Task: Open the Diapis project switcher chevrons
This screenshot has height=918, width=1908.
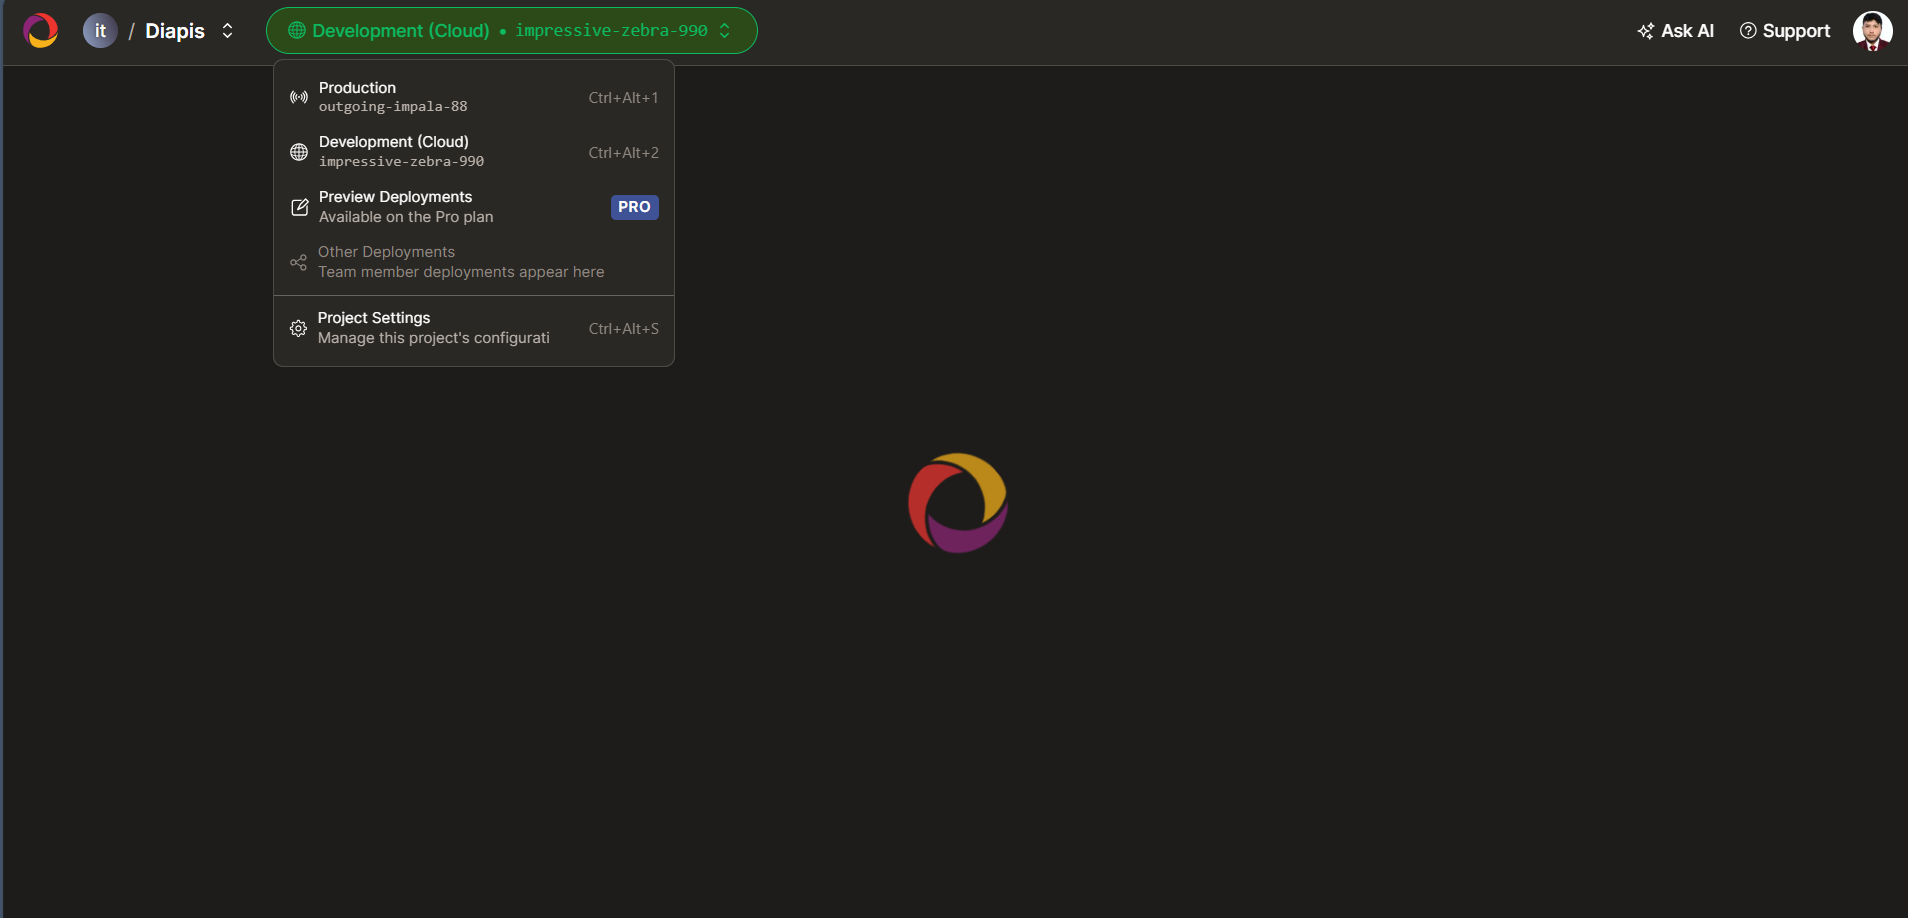Action: point(228,31)
